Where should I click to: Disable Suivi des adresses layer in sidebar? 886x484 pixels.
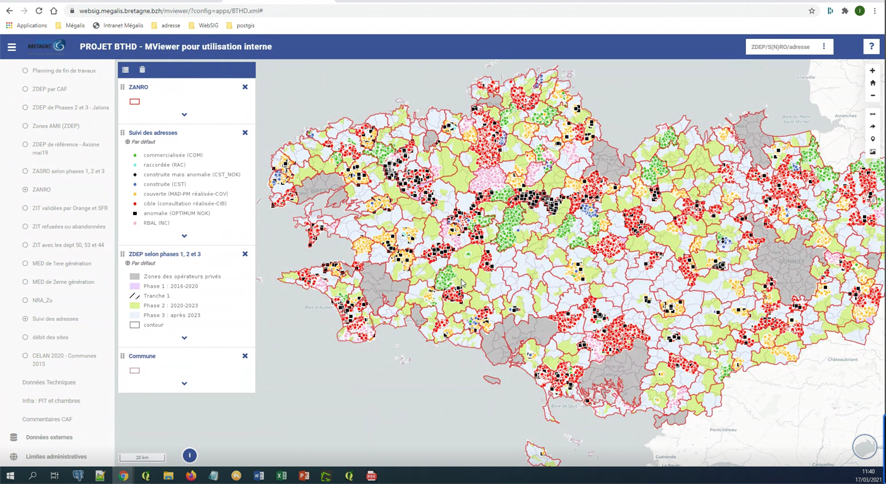25,319
